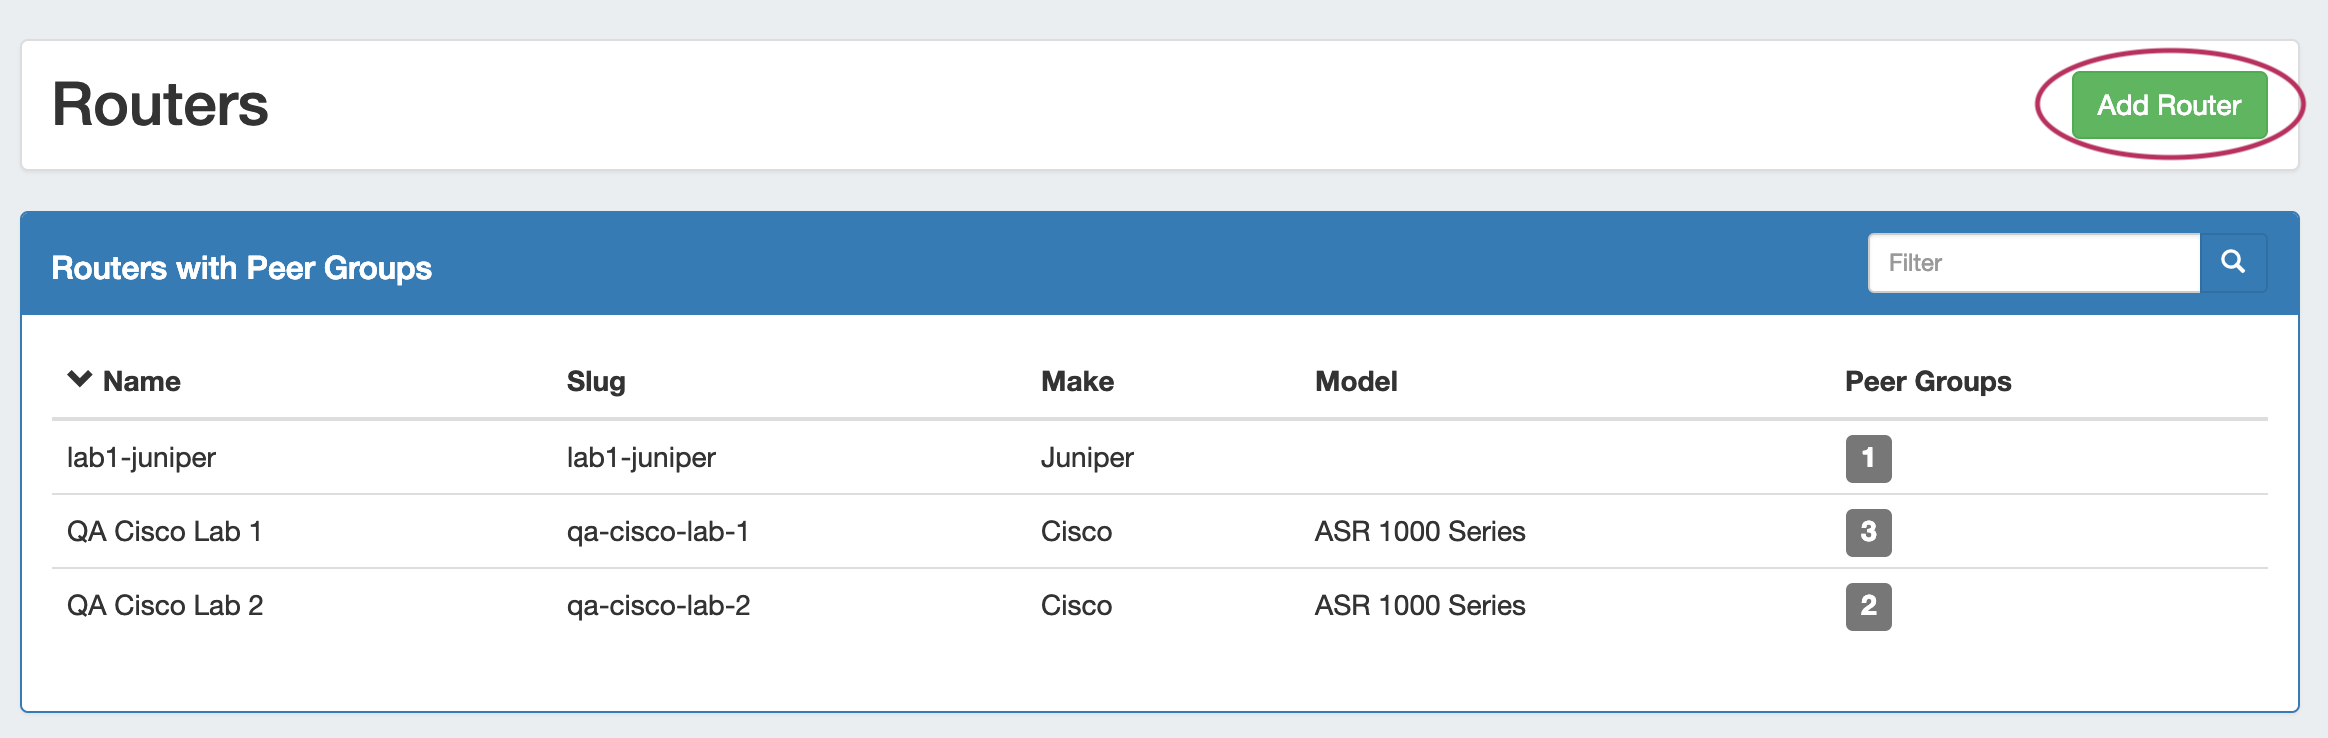
Task: Focus the Filter text field
Action: point(2033,263)
